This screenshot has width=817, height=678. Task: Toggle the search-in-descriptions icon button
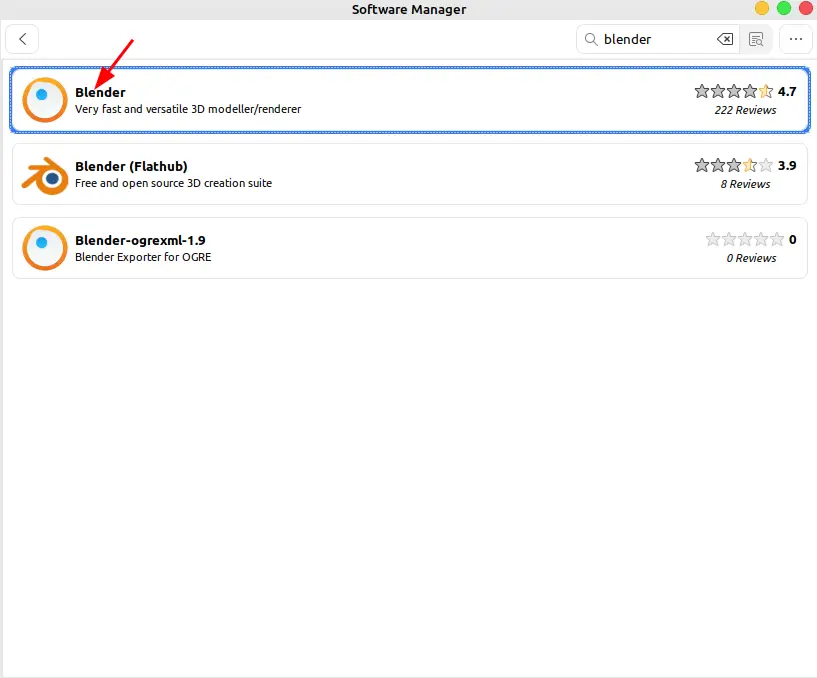coord(756,39)
